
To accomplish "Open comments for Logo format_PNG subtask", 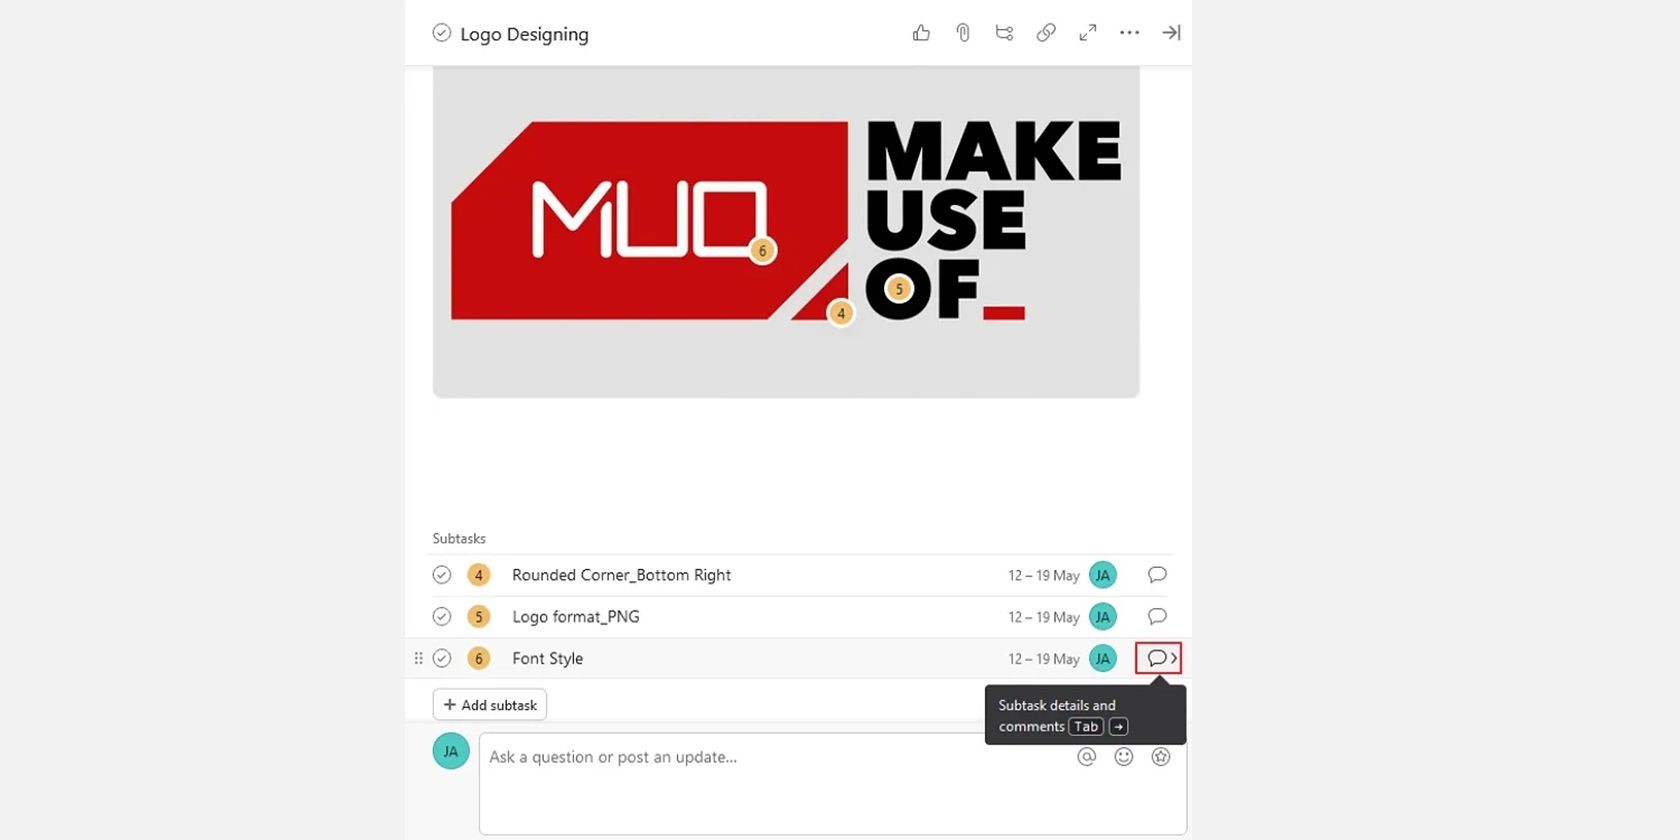I will point(1157,617).
